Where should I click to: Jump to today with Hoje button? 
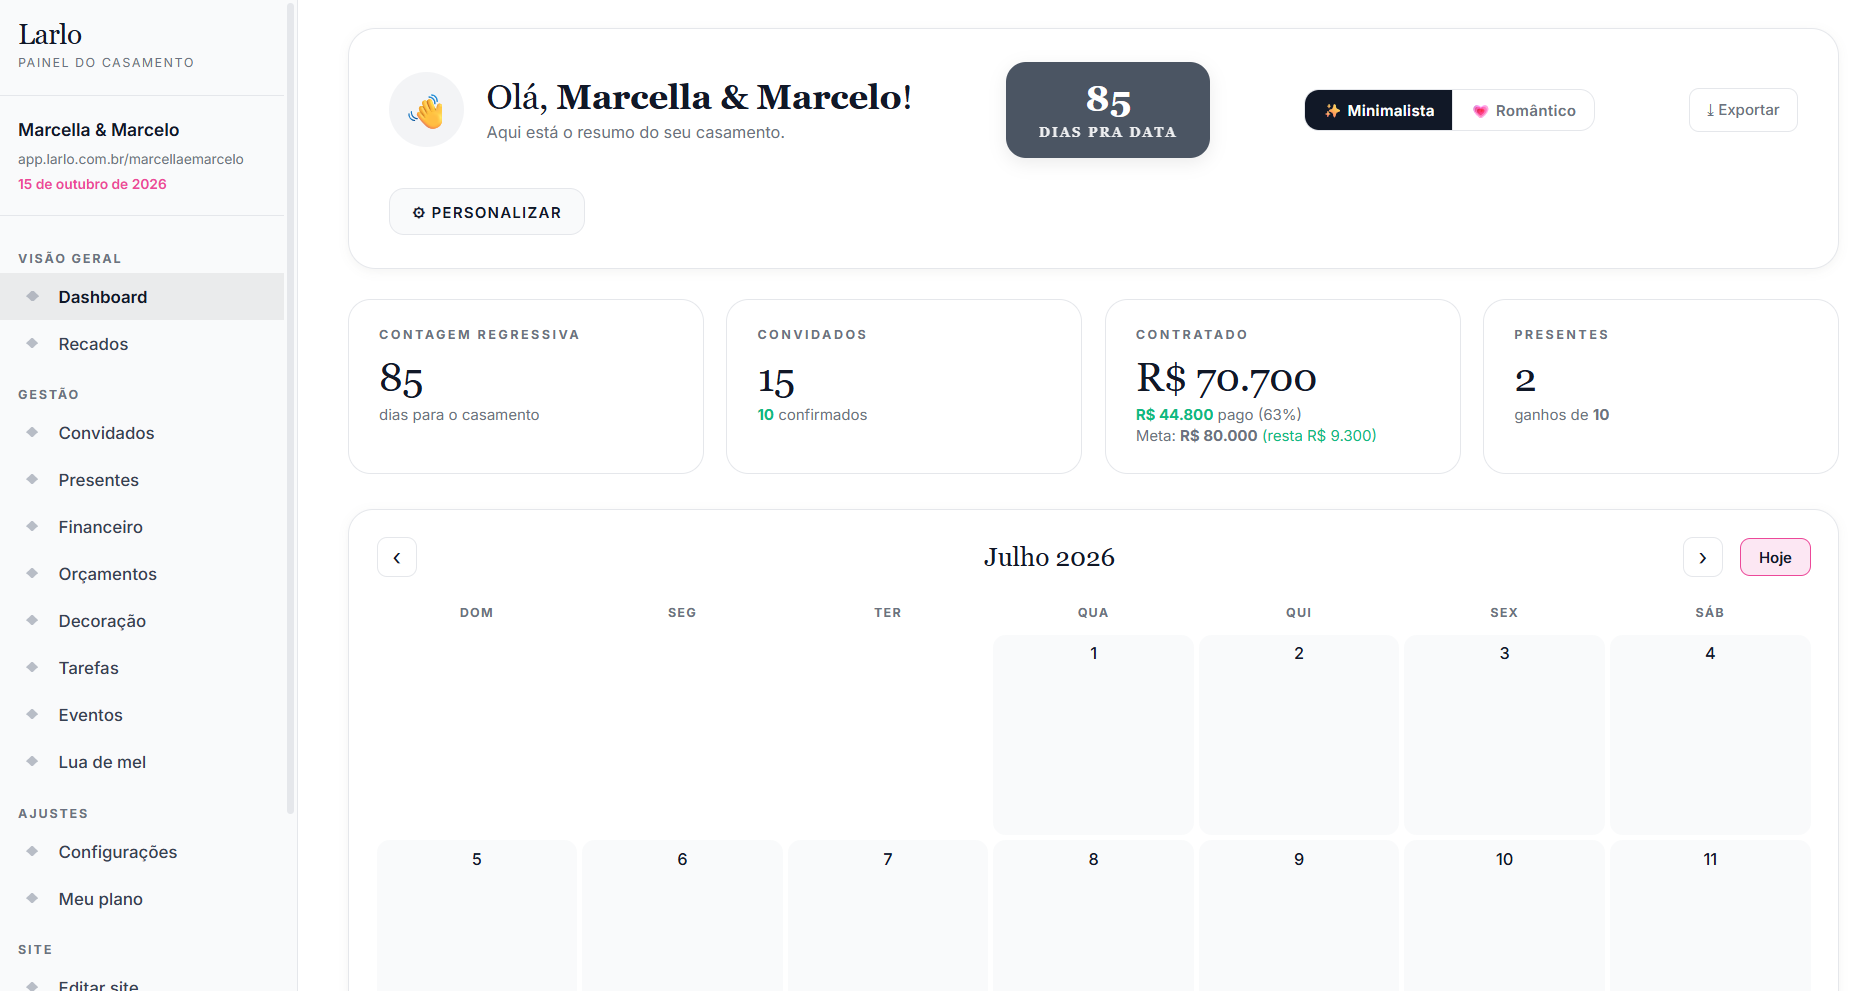[1775, 557]
